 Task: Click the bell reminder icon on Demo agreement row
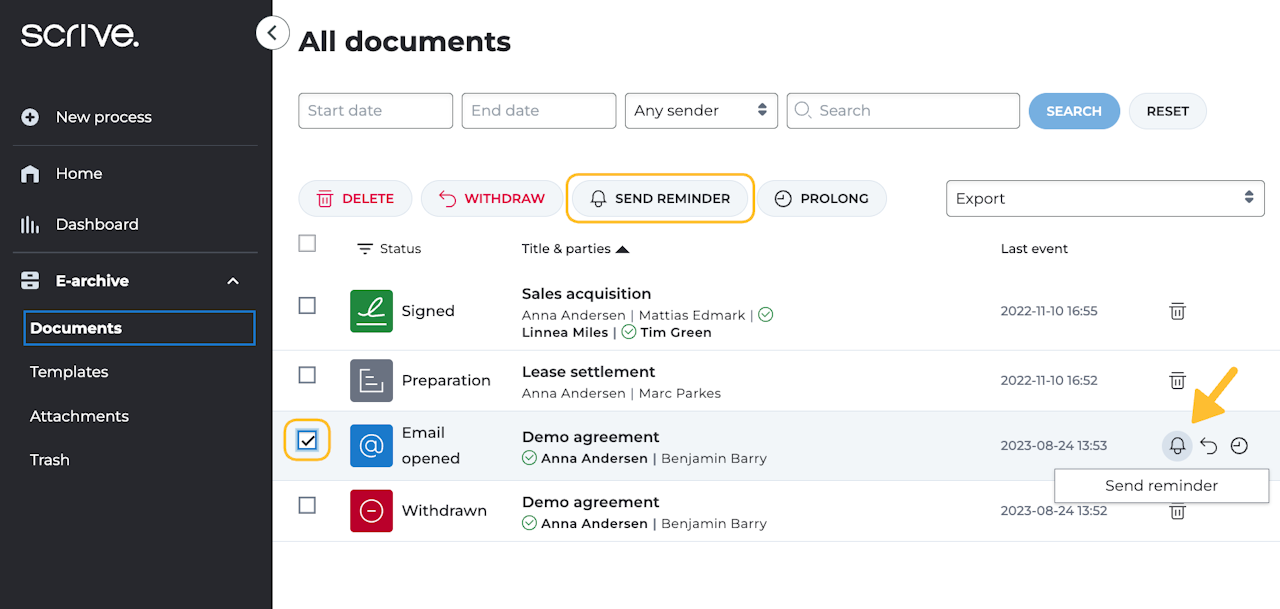click(1177, 446)
